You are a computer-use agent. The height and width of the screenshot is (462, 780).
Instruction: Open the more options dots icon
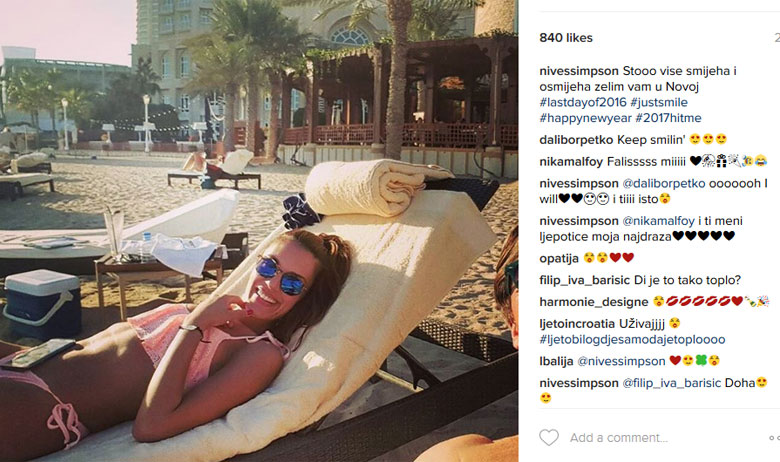point(775,438)
